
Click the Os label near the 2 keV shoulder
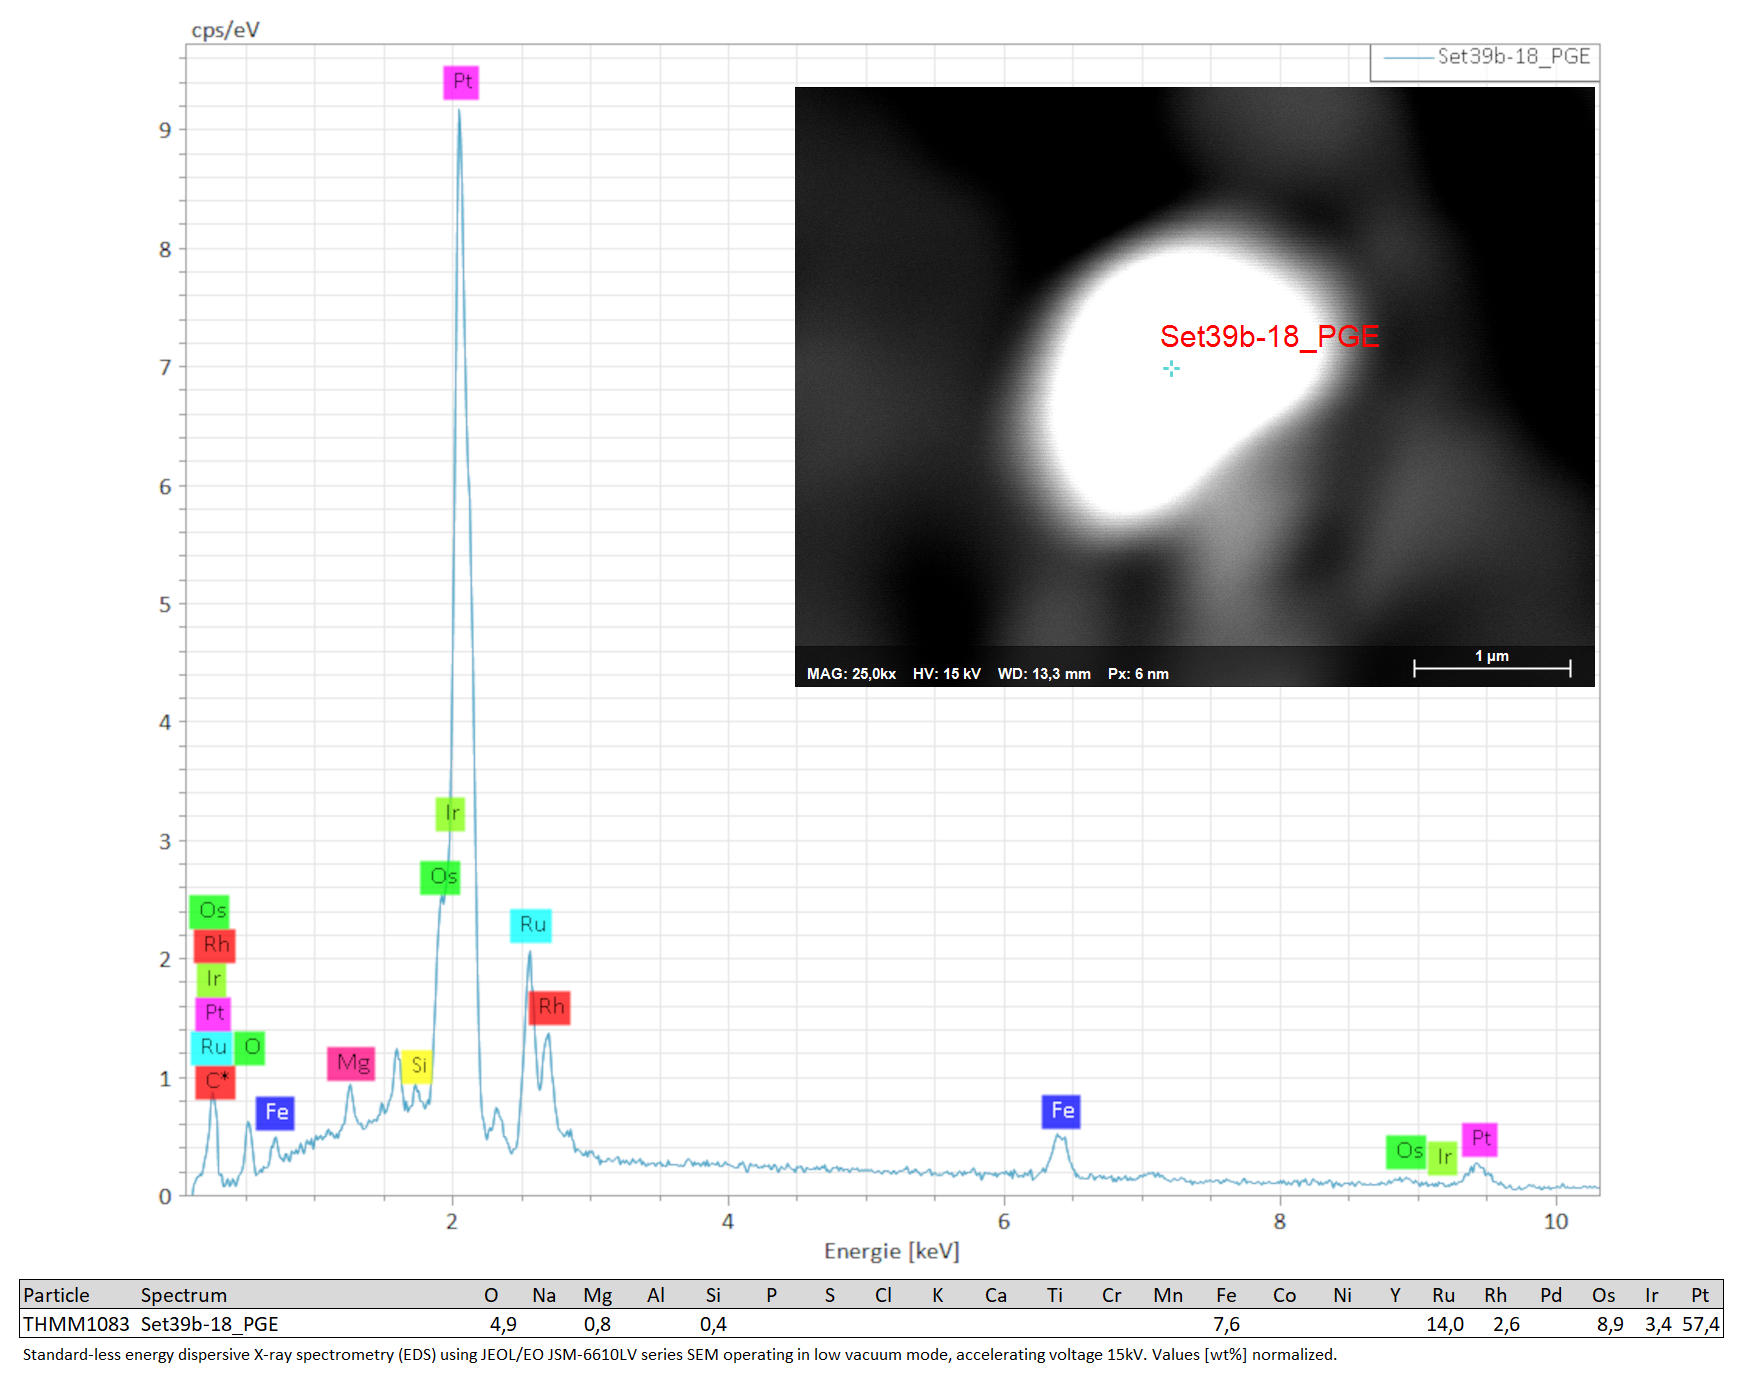(x=441, y=878)
